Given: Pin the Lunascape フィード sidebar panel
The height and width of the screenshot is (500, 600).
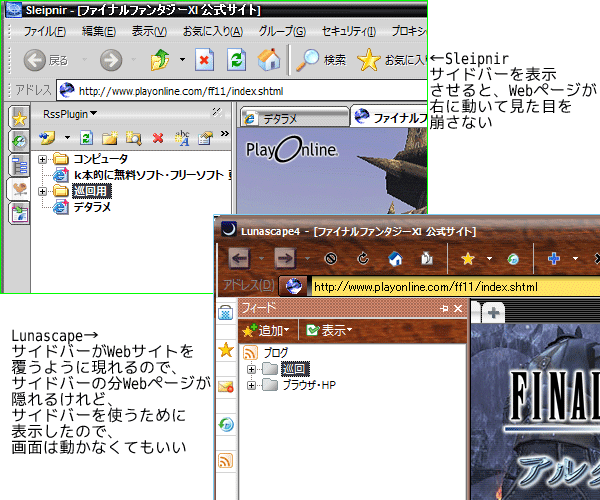Looking at the screenshot, I should tap(444, 308).
